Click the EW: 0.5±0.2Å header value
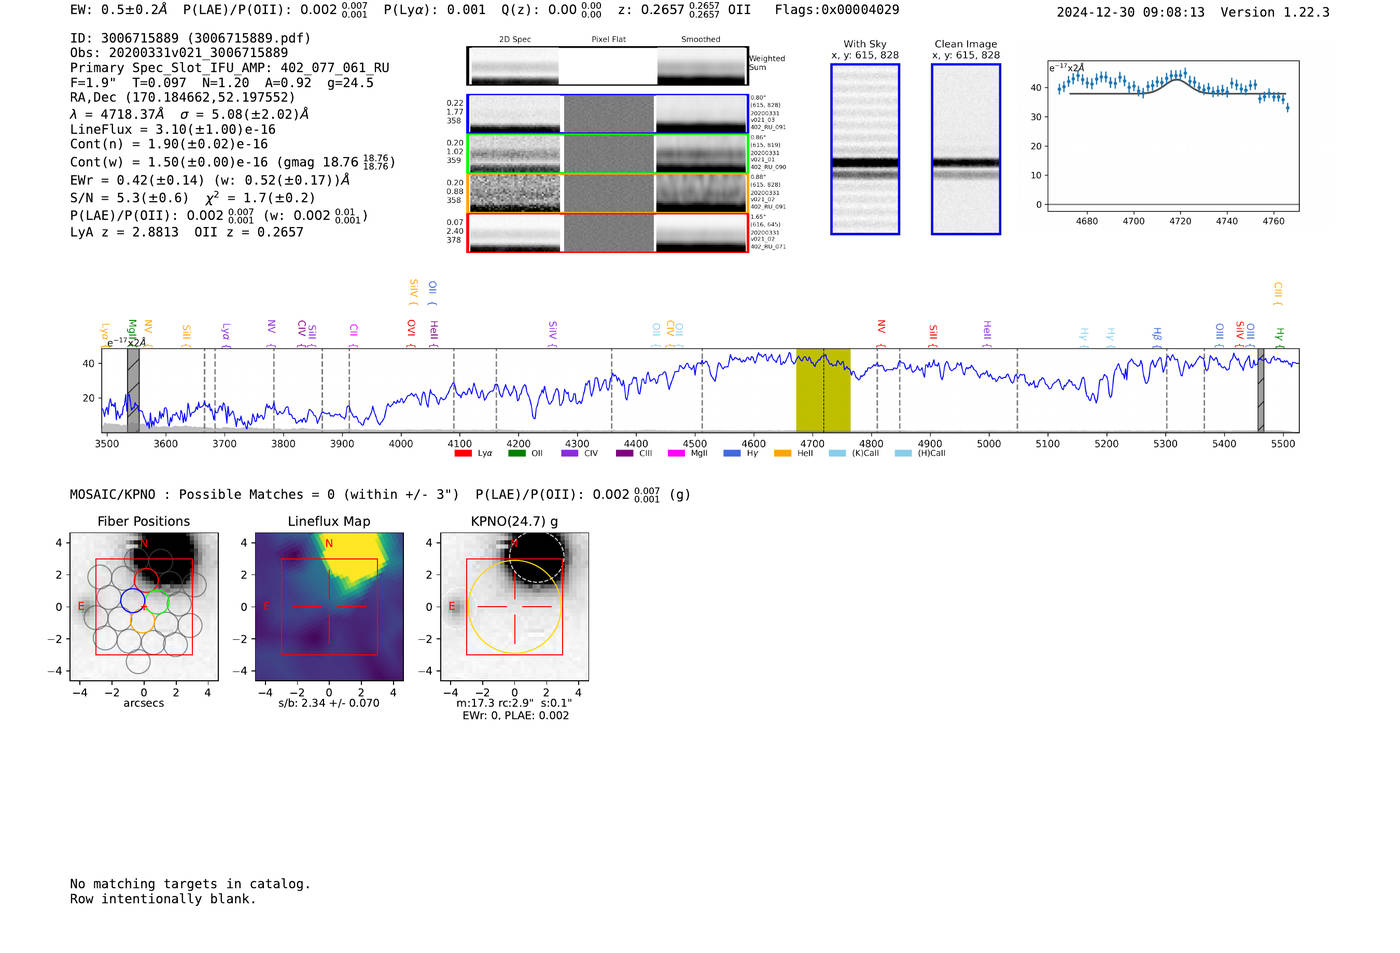Screen dimensions: 1400x953 pos(119,10)
